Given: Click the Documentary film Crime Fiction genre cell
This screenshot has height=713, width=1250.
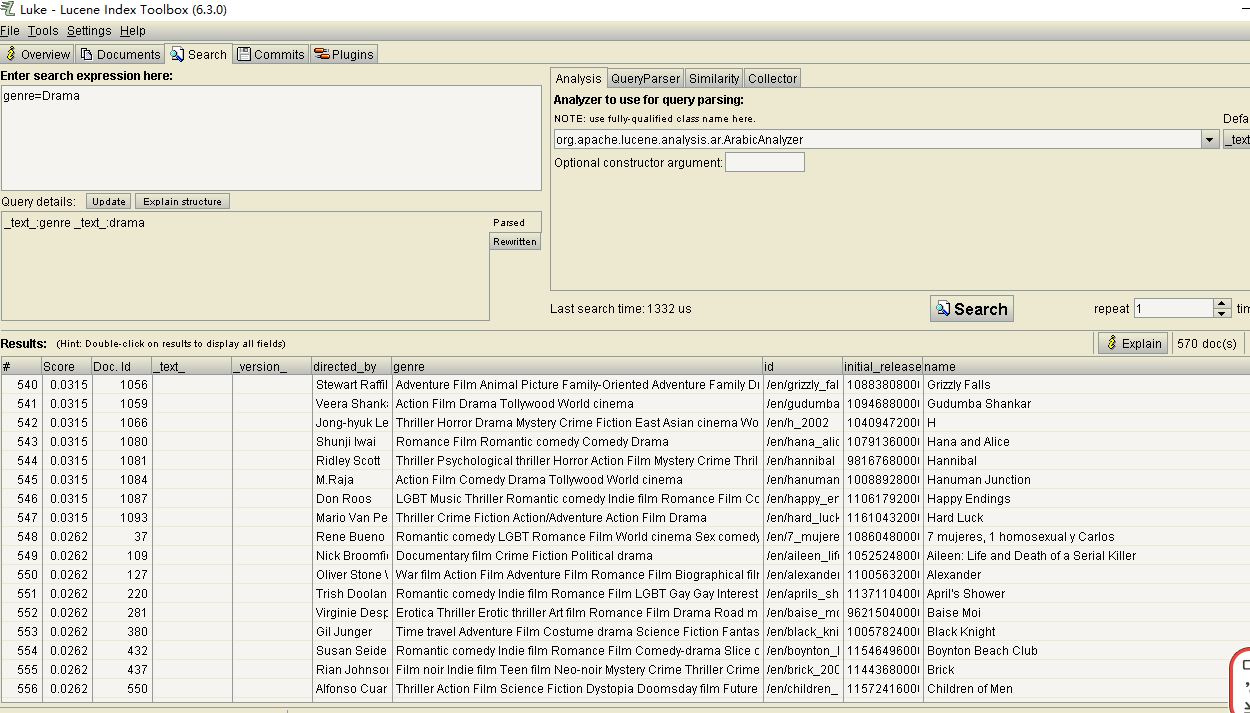Looking at the screenshot, I should 577,556.
